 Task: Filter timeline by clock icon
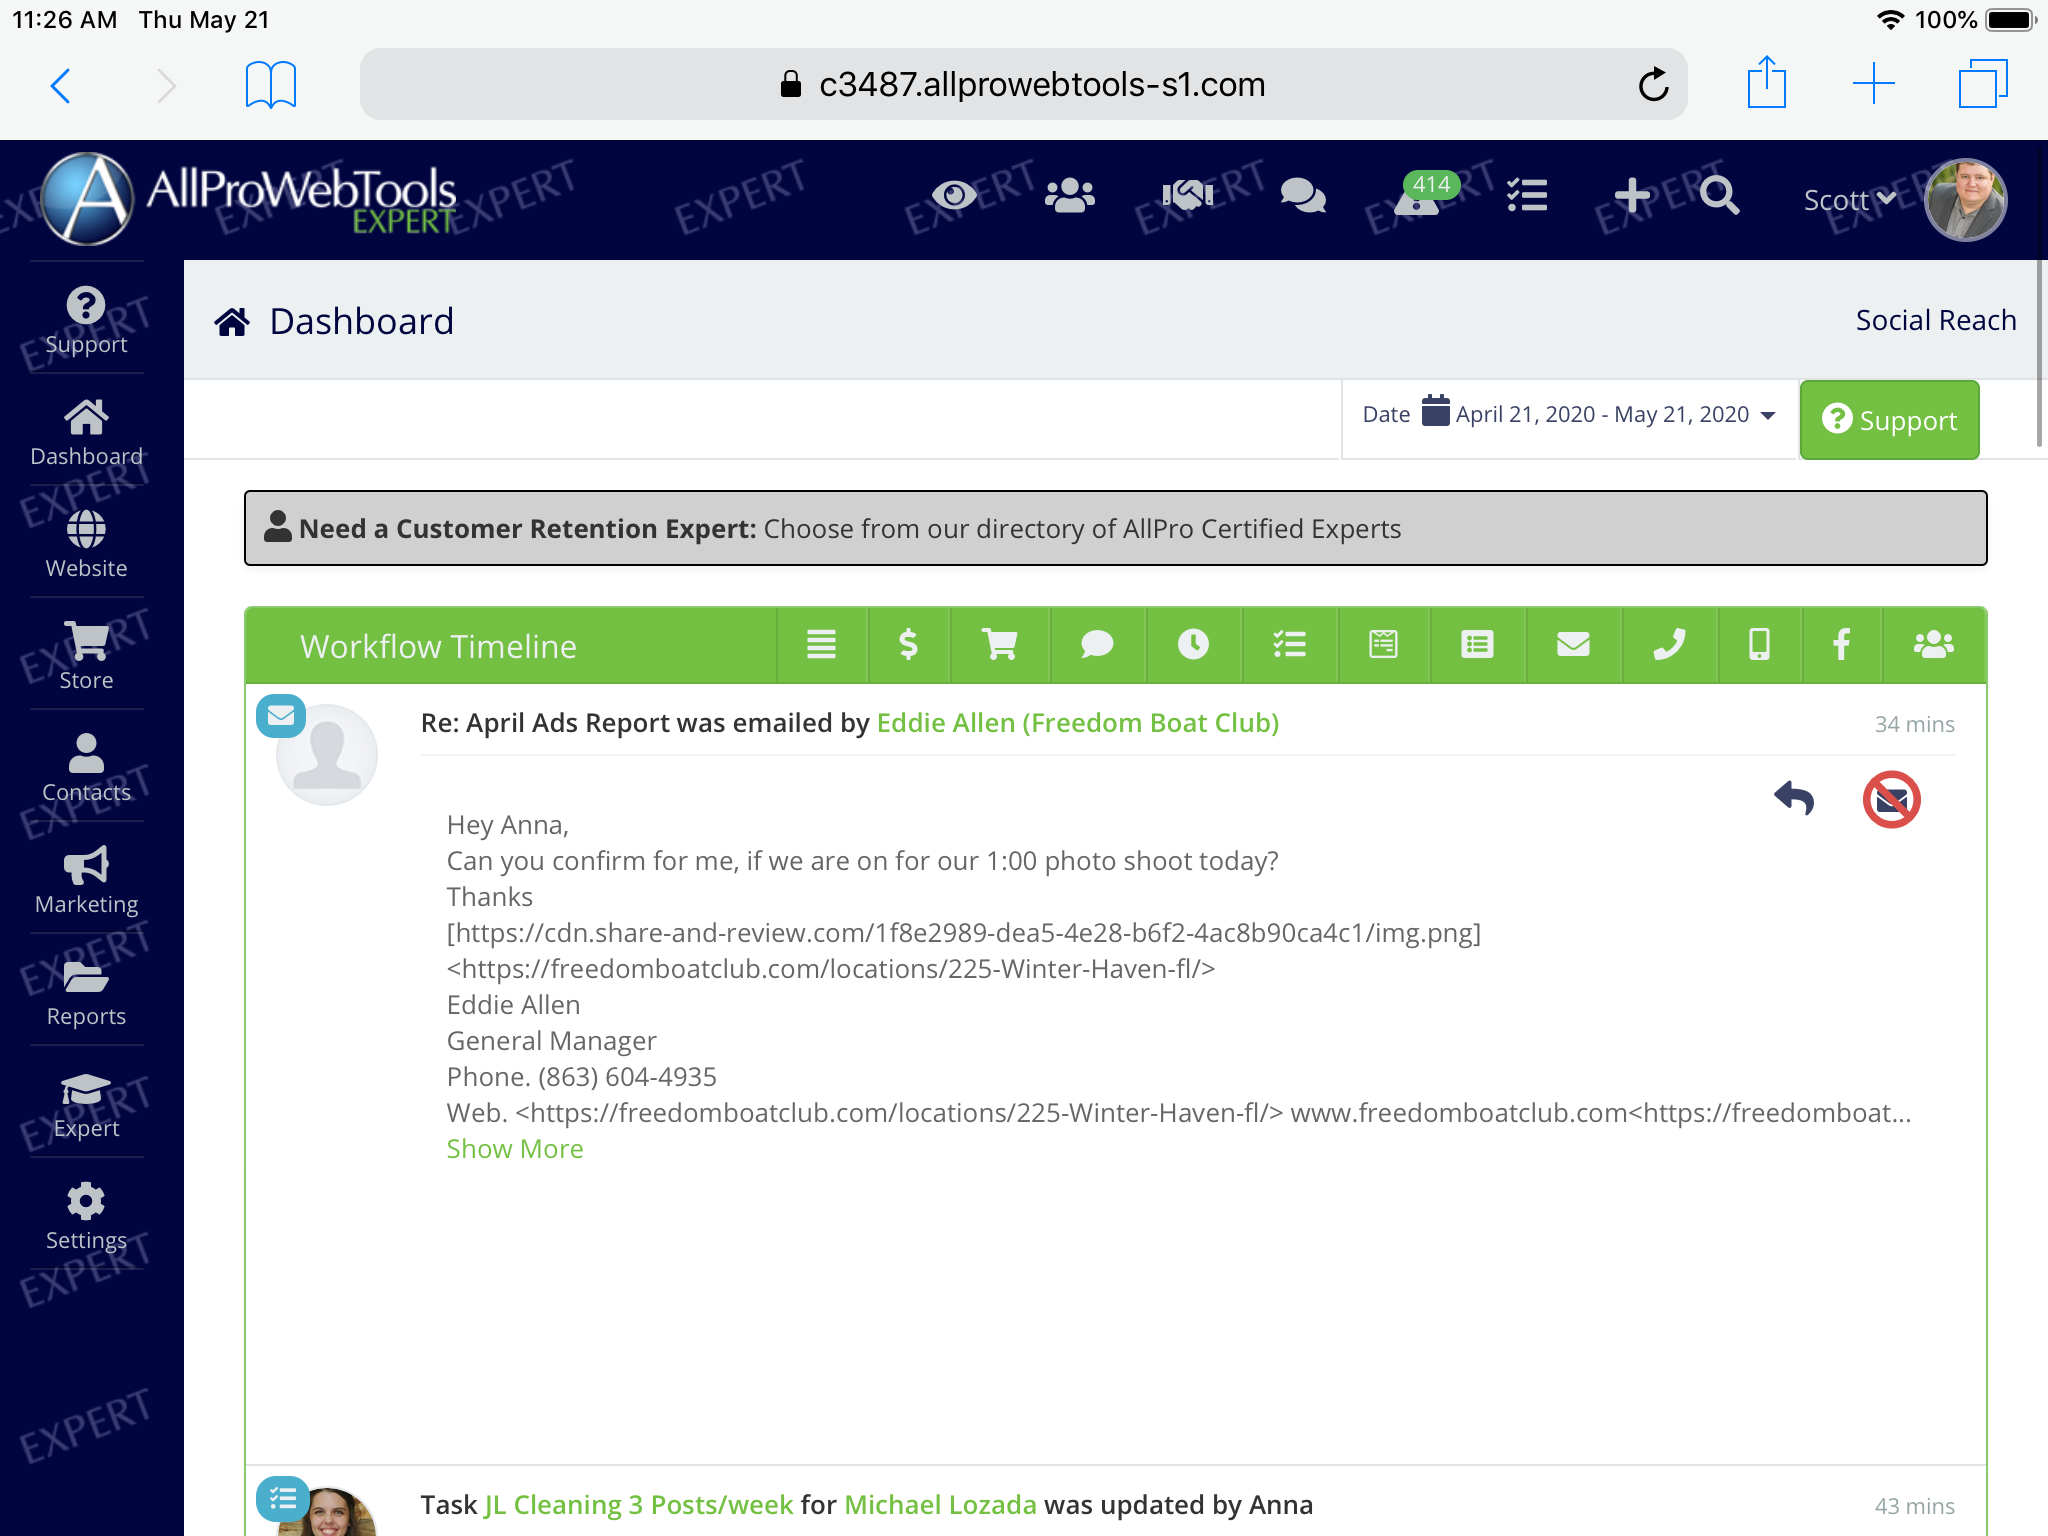pyautogui.click(x=1193, y=644)
